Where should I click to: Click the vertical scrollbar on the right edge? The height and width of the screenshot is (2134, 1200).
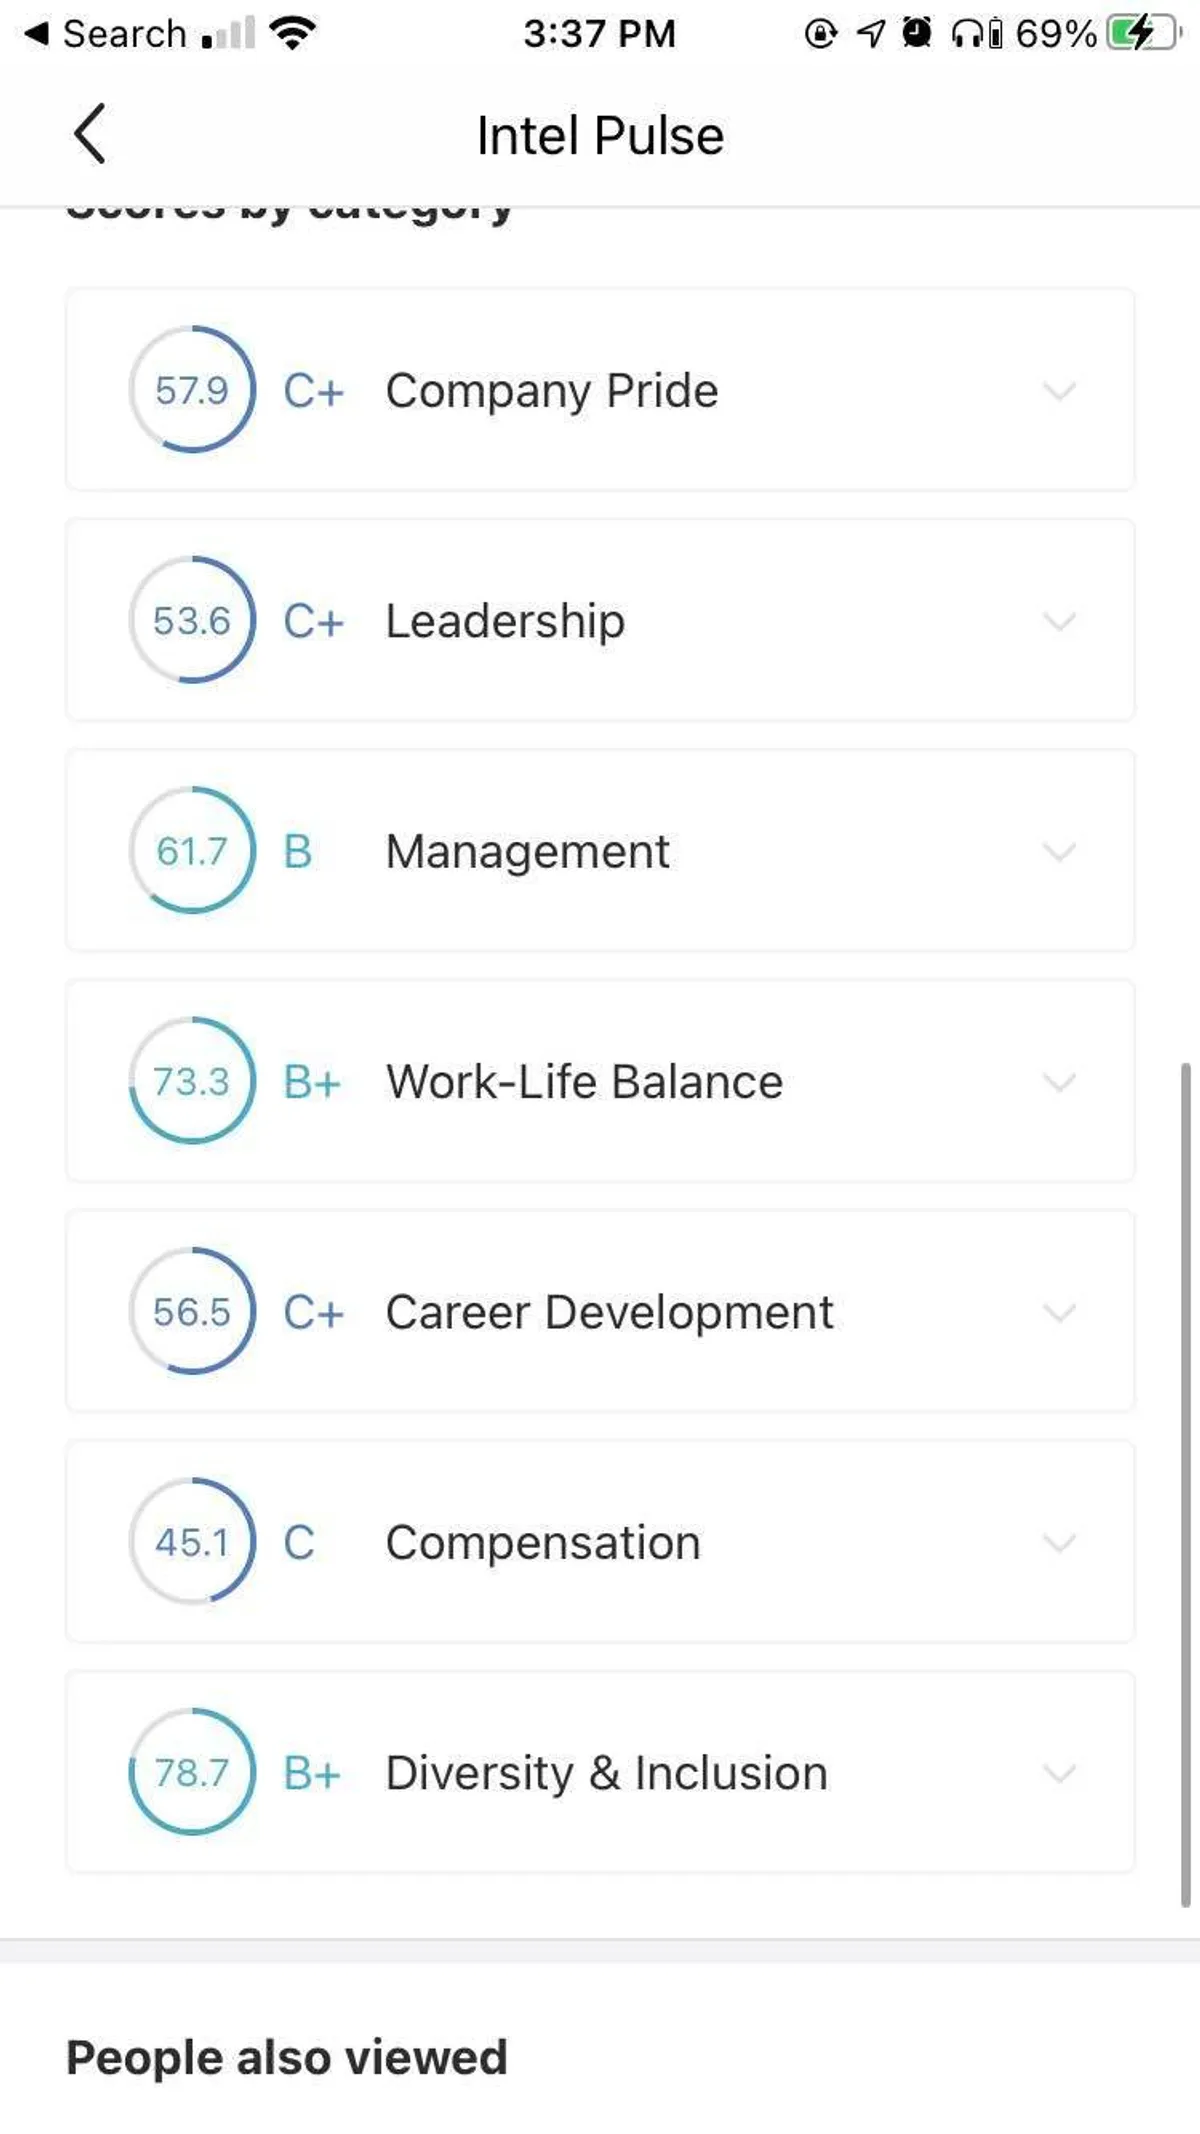1186,1485
